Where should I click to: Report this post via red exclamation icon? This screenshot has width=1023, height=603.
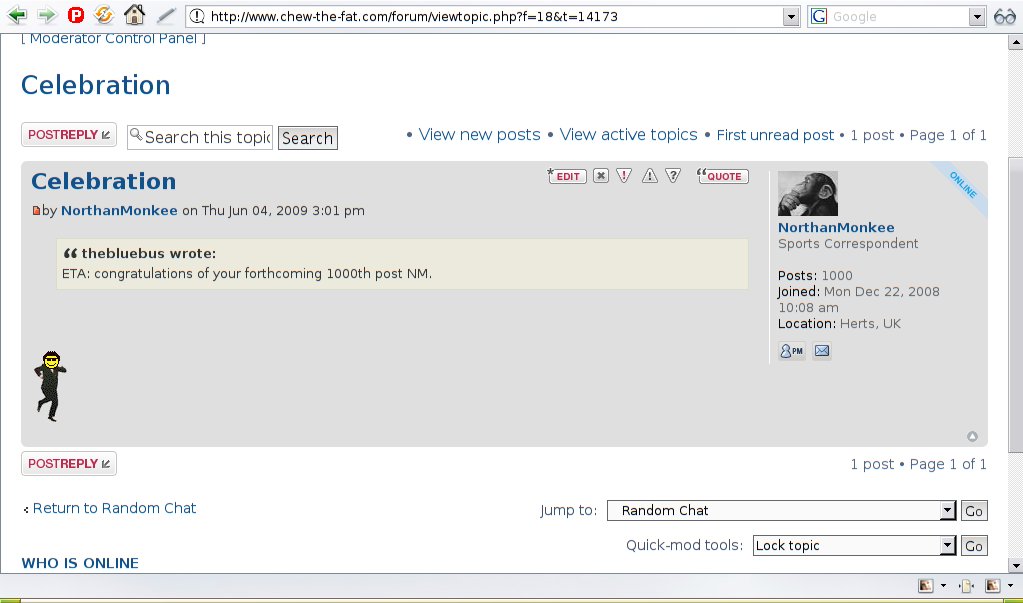pos(624,176)
